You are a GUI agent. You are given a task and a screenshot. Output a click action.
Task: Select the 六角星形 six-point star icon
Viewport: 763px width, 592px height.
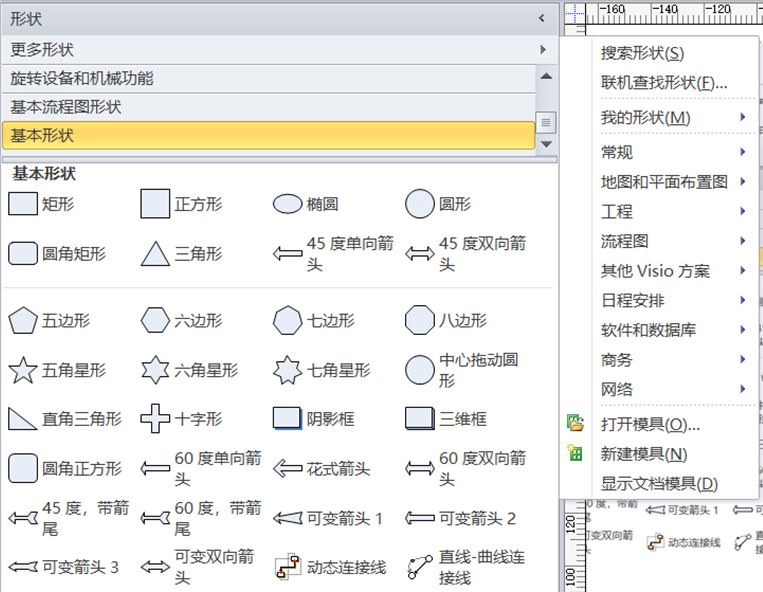click(155, 370)
